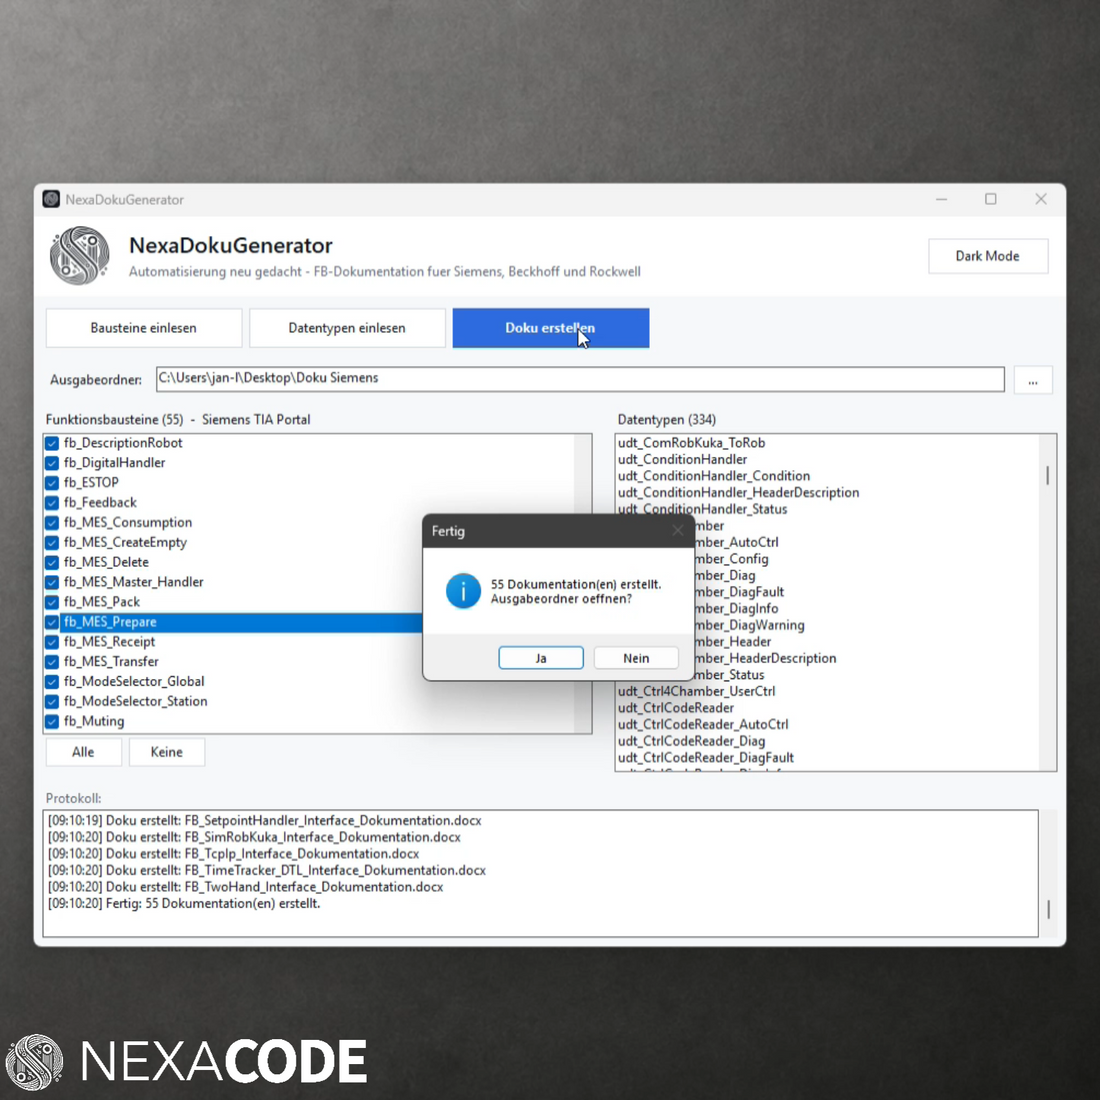Click log line Fertig: 55 Dokumentation(en) erstellt
1100x1100 pixels.
184,904
